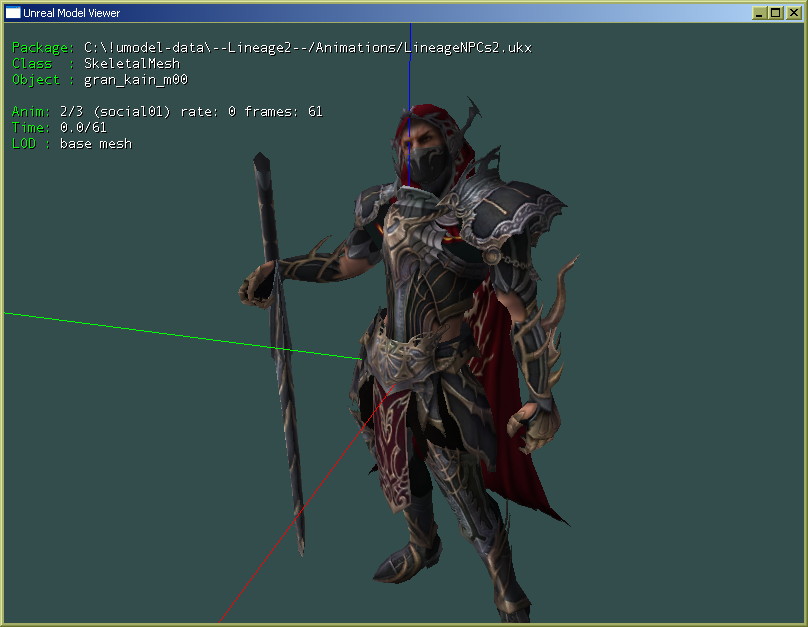Click the 'Class' label

[32, 63]
